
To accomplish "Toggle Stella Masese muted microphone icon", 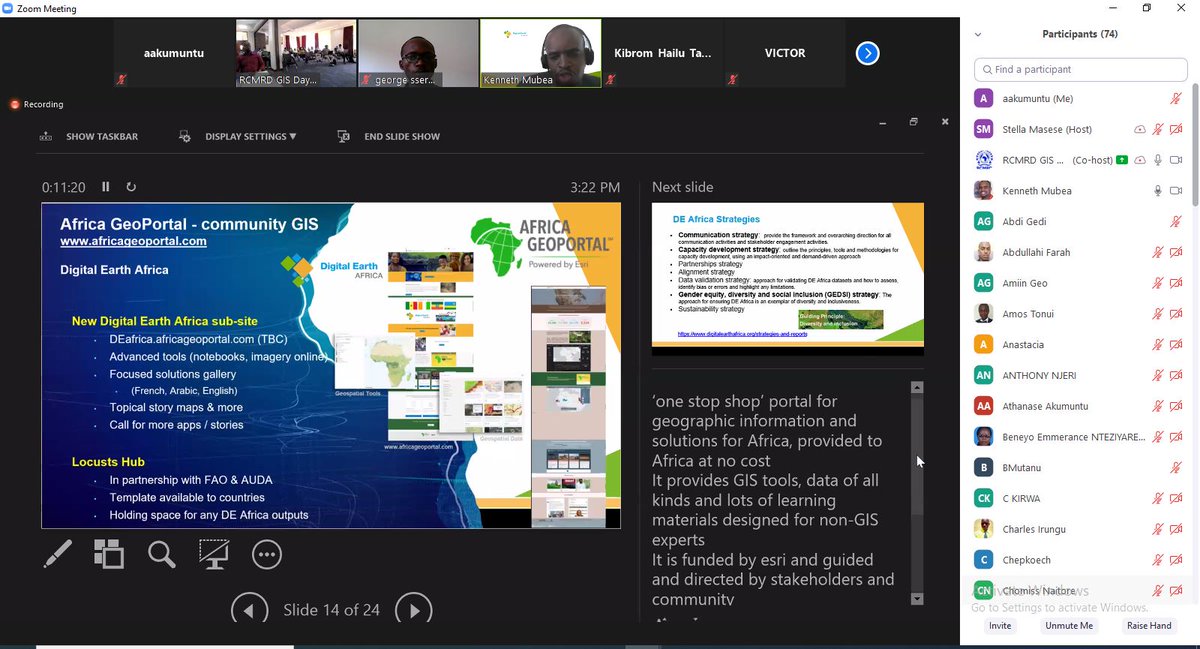I will 1158,130.
